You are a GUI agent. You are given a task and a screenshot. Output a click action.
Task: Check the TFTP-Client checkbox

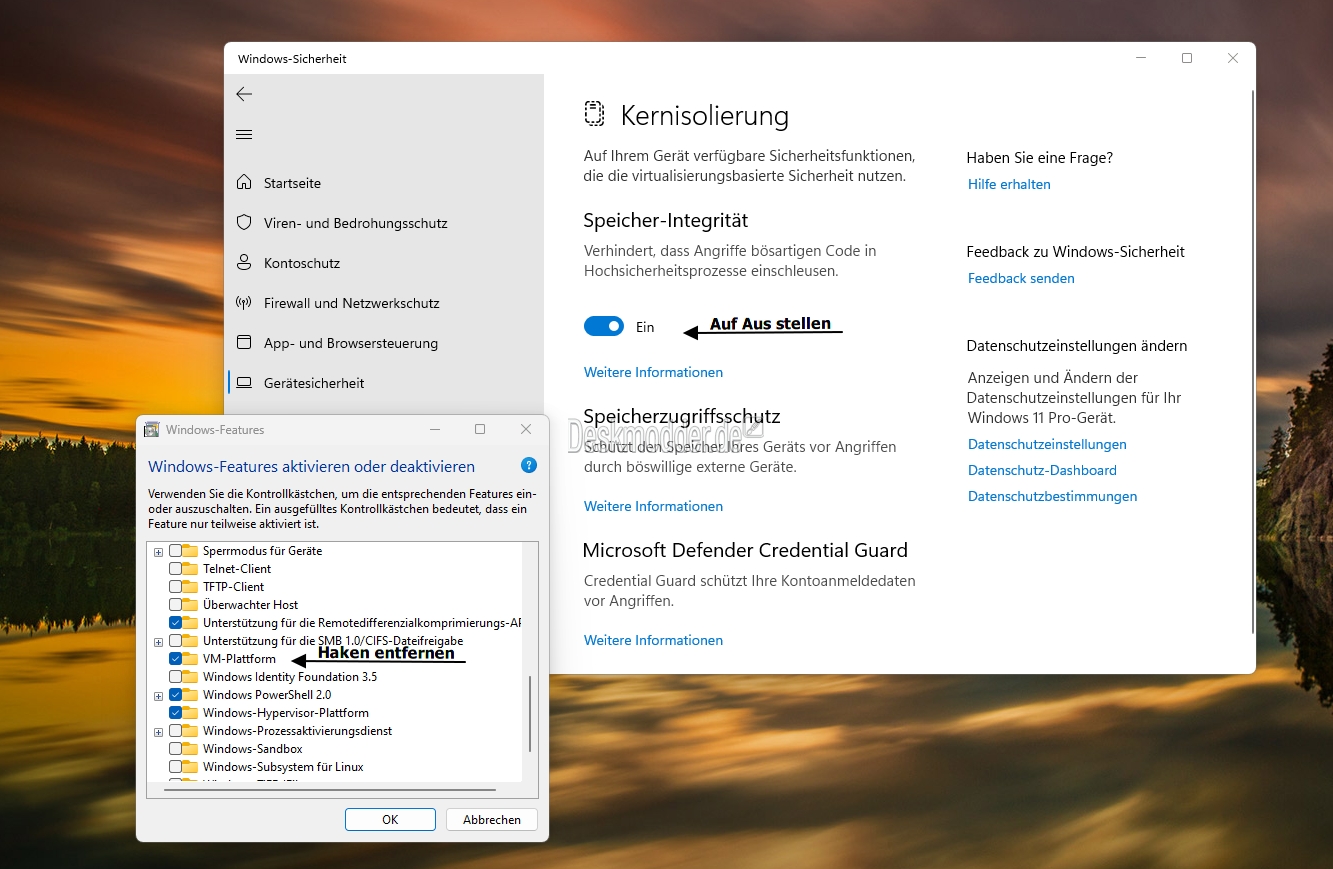pos(176,587)
